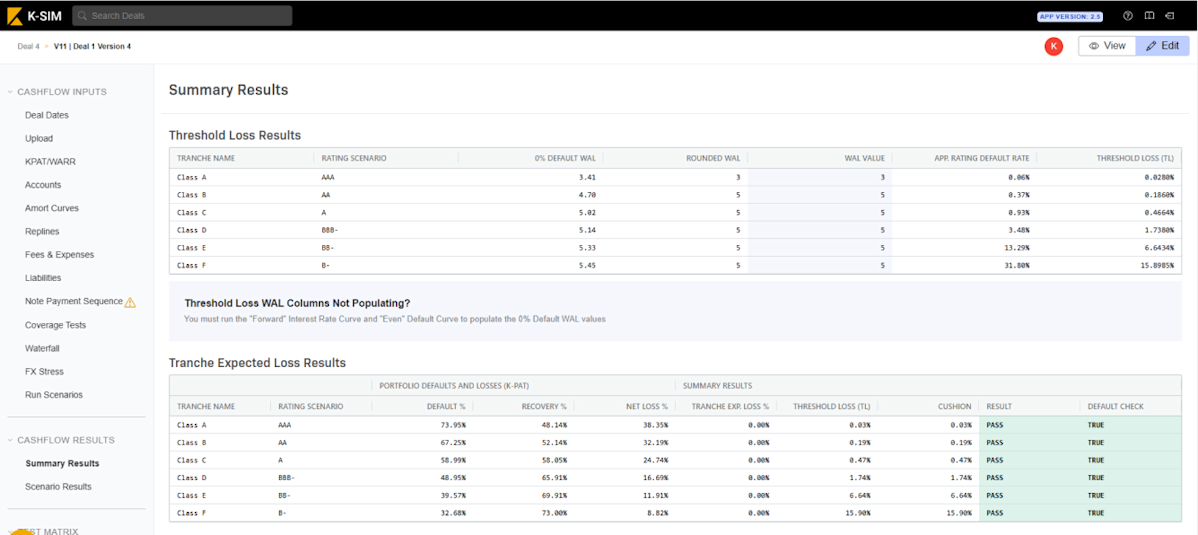Screen dimensions: 1198x535
Task: Edit WAL Value cell for Class A
Action: click(x=819, y=177)
